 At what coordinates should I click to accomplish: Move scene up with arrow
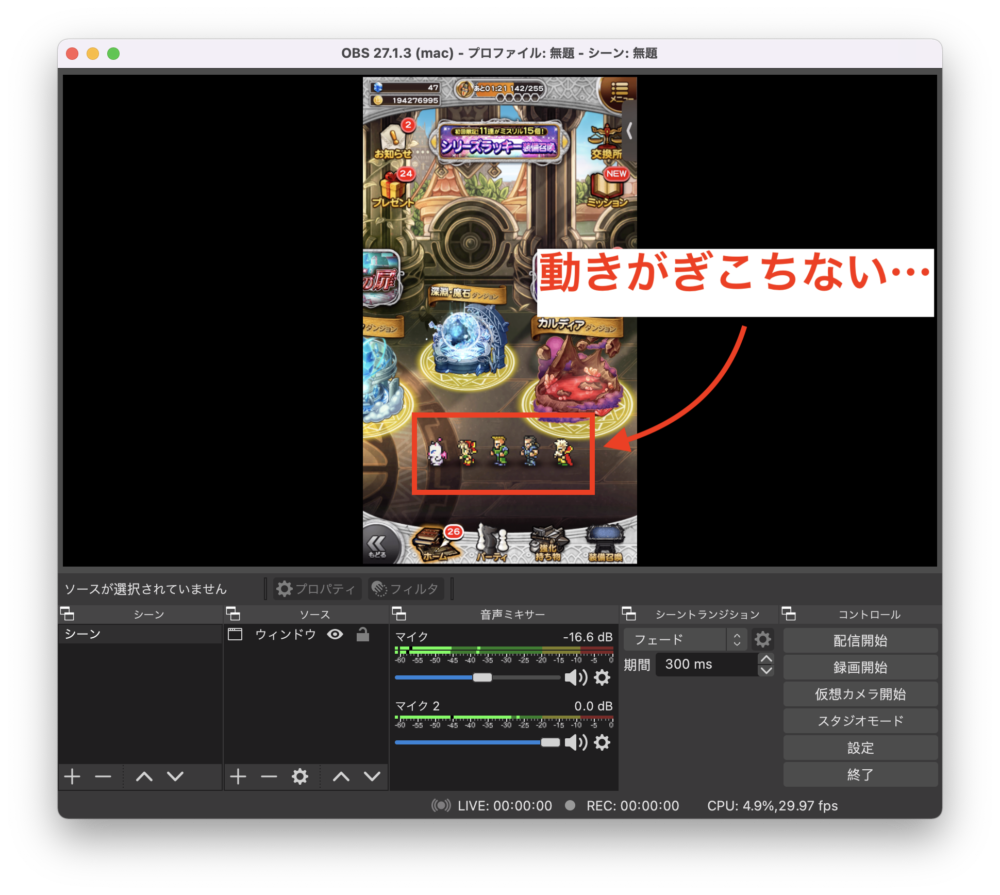(144, 776)
